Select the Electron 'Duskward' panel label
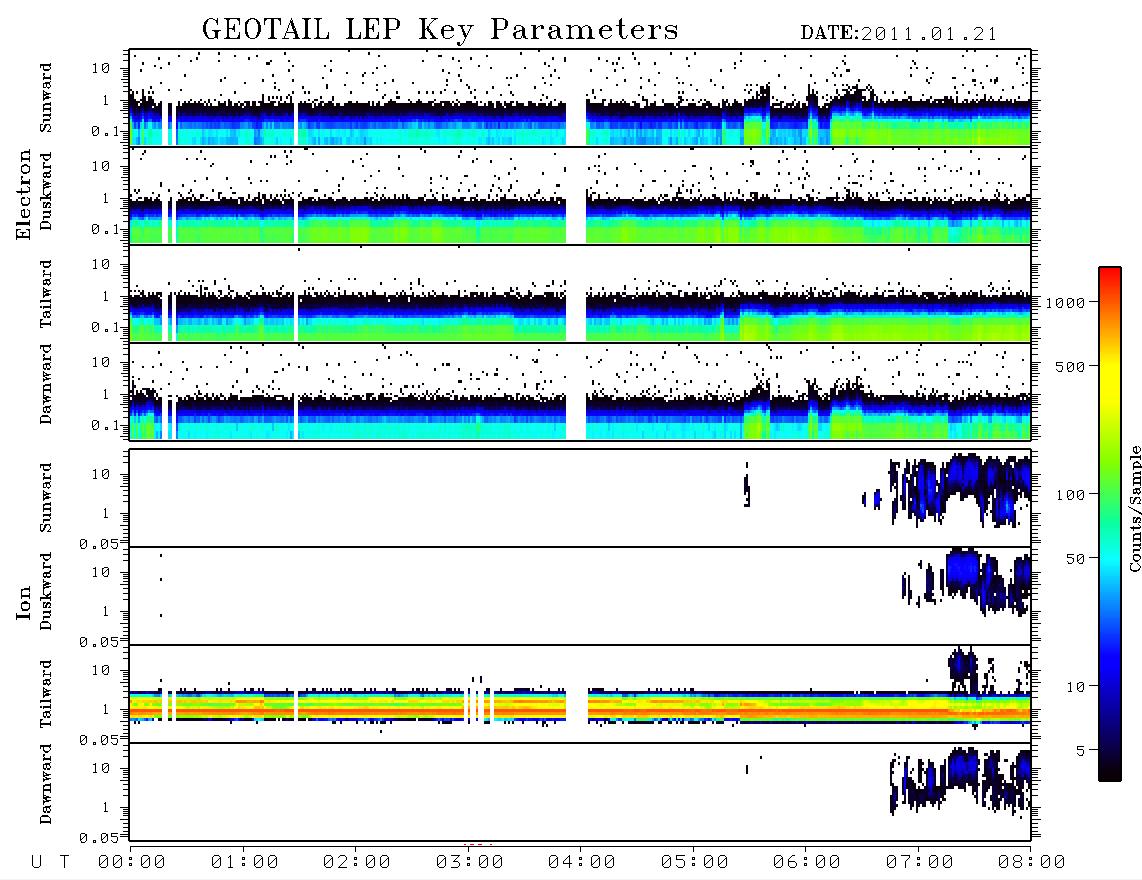The width and height of the screenshot is (1142, 880). tap(46, 191)
